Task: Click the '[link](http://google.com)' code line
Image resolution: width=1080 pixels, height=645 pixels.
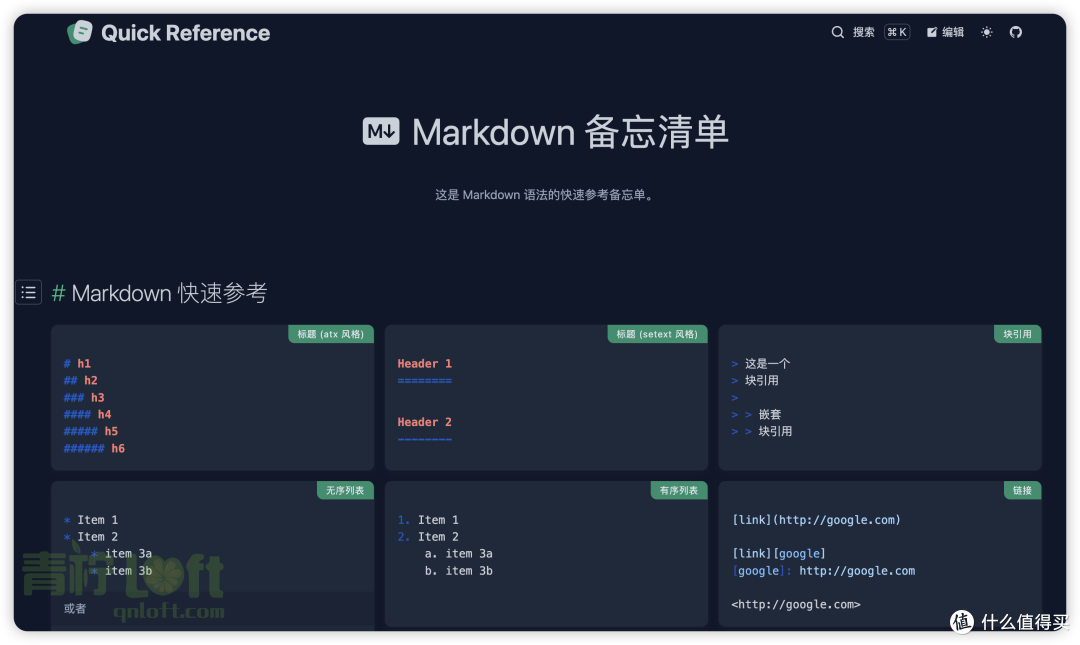Action: click(816, 520)
